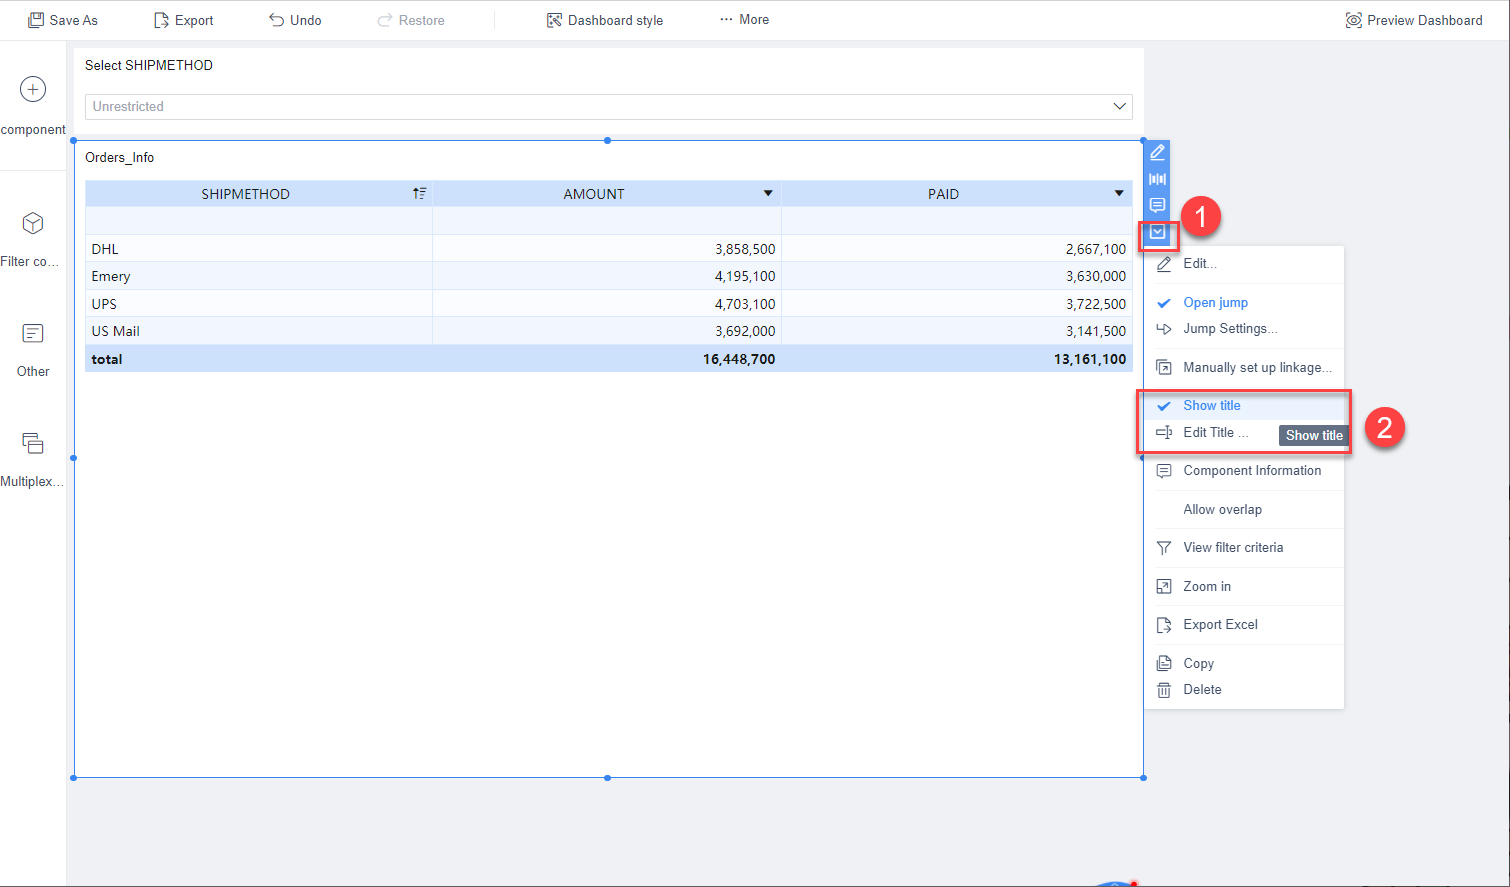Screen dimensions: 1510x887
Task: Open Jump Settings from the menu
Action: (x=1244, y=329)
